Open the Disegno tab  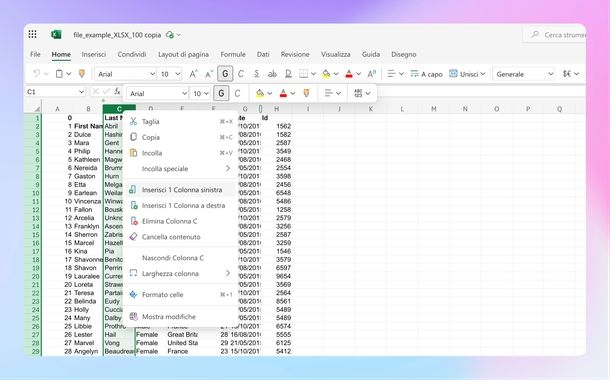click(x=404, y=54)
